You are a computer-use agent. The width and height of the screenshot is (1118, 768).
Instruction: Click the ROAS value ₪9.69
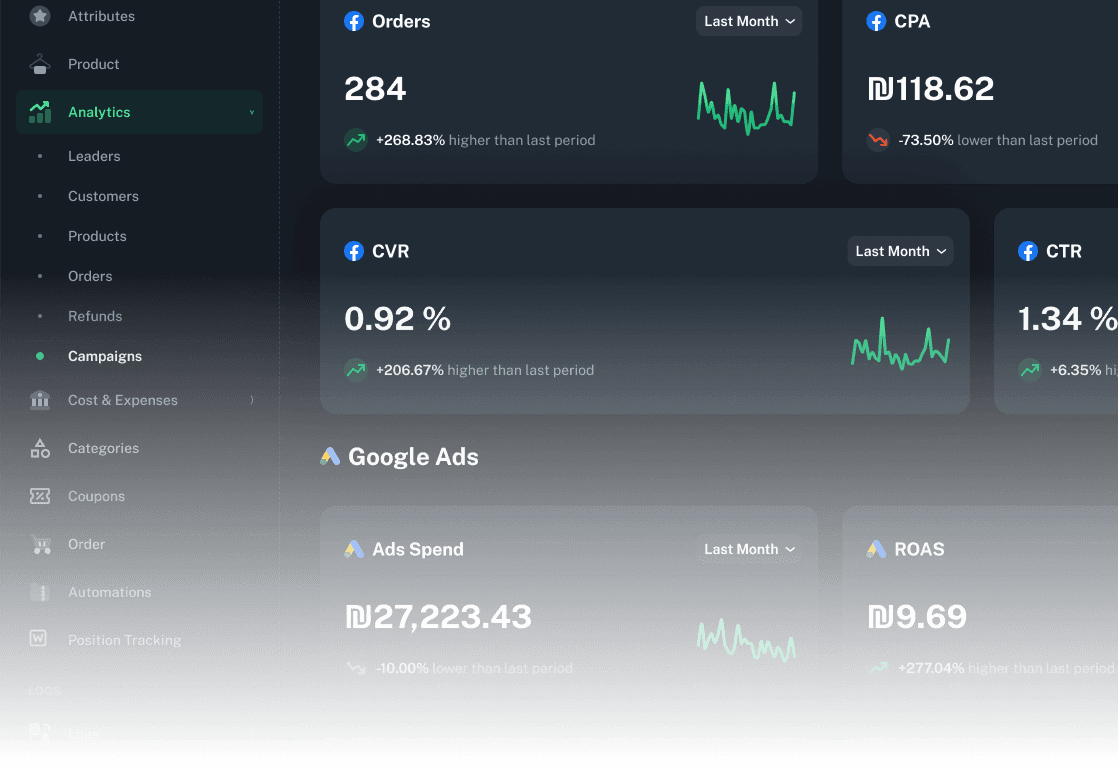[917, 617]
